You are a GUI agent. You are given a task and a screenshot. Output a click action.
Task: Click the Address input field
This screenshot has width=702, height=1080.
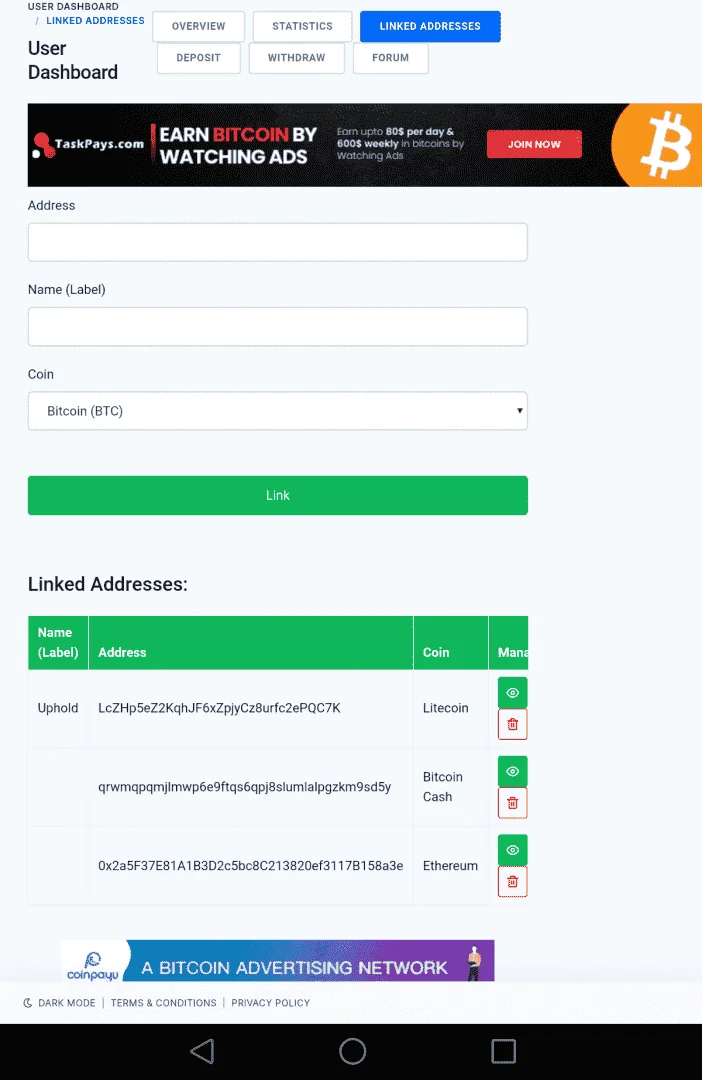click(278, 242)
